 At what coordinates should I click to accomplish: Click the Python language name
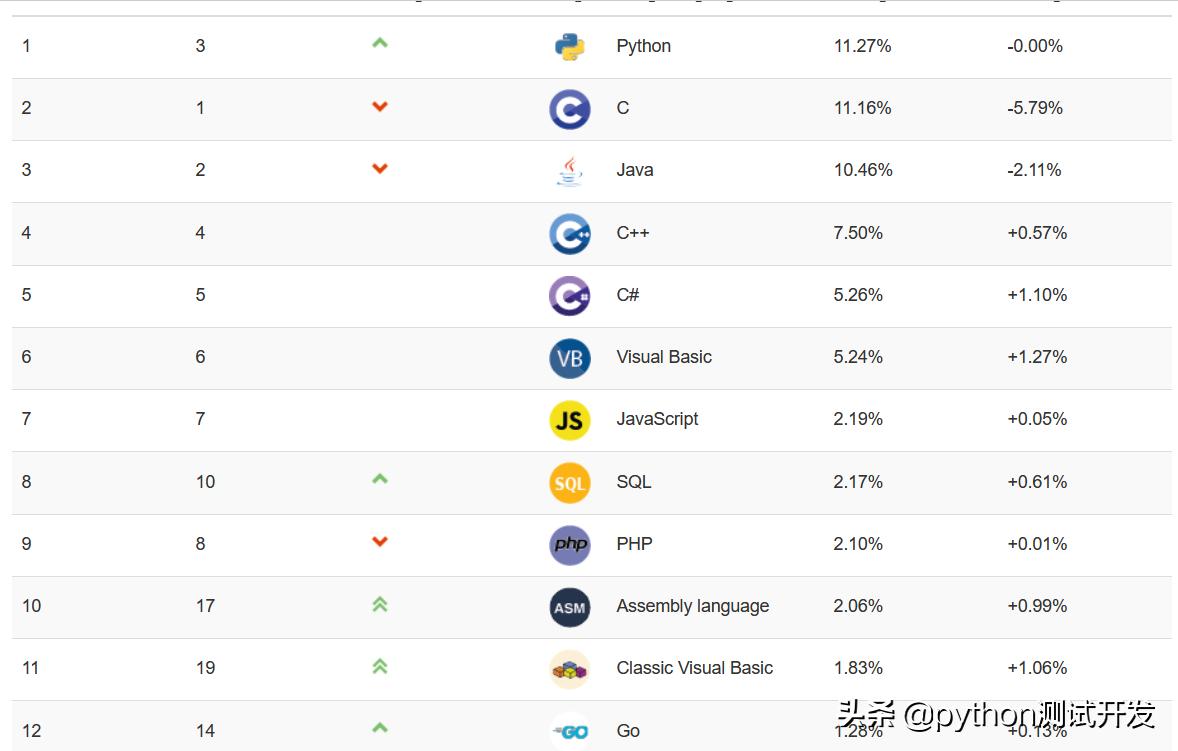(x=643, y=46)
